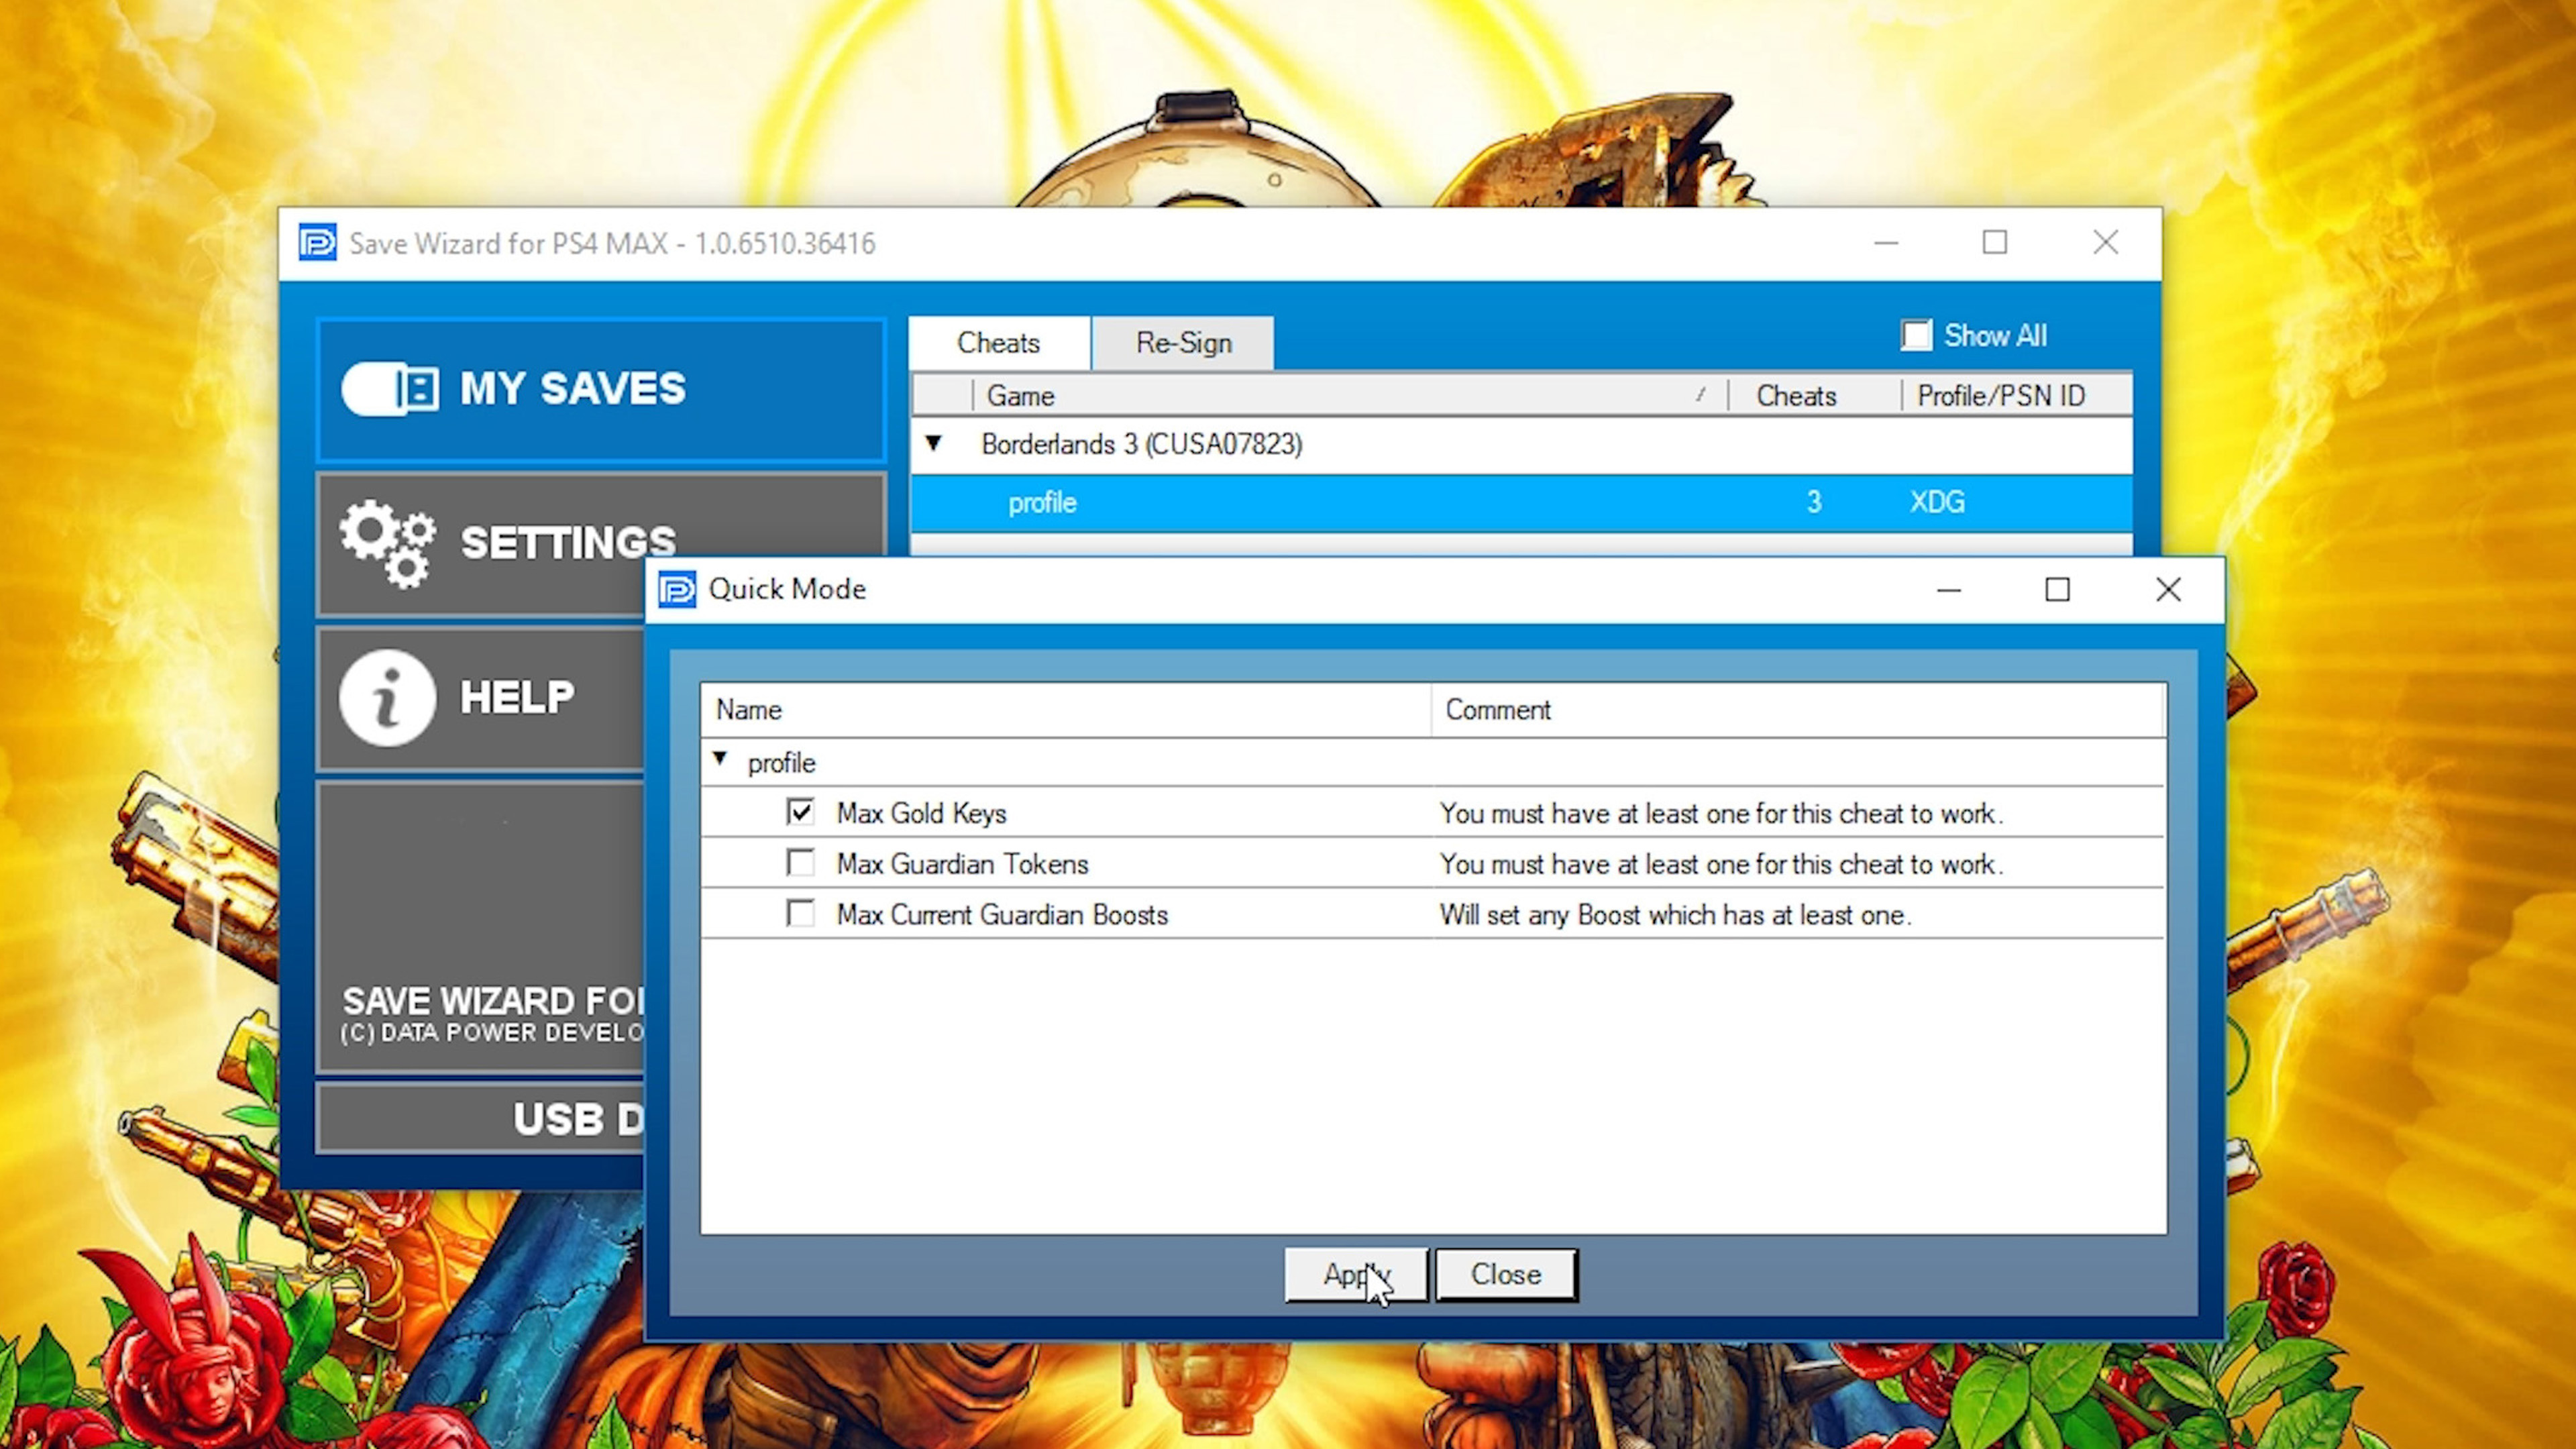The width and height of the screenshot is (2576, 1449).
Task: Enable the Max Guardian Tokens cheat
Action: point(800,863)
